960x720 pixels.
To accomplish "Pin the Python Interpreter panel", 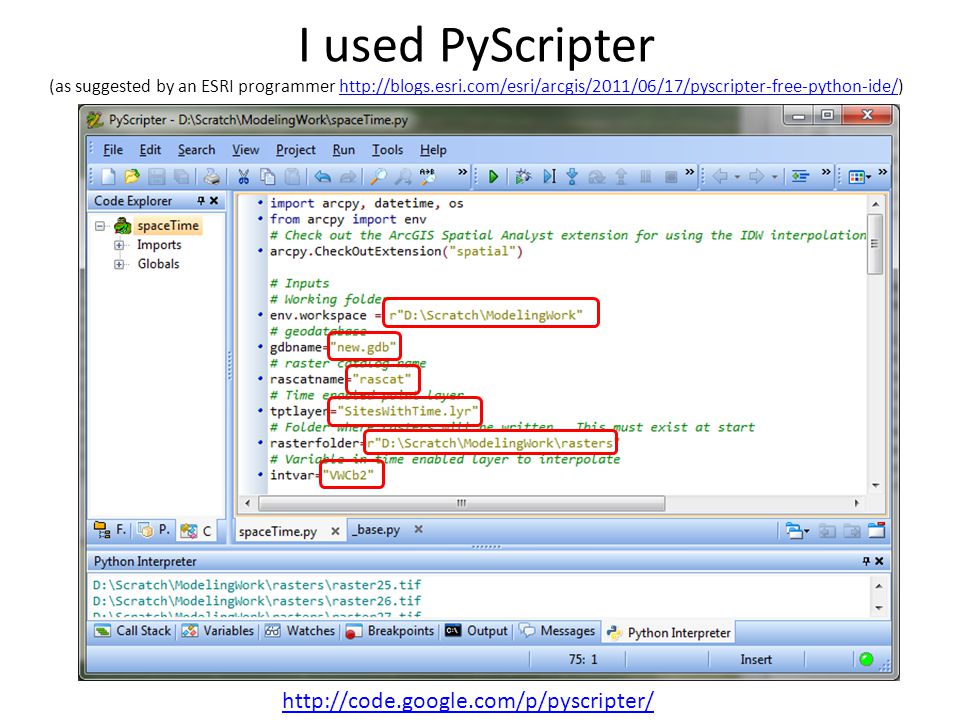I will [x=866, y=561].
